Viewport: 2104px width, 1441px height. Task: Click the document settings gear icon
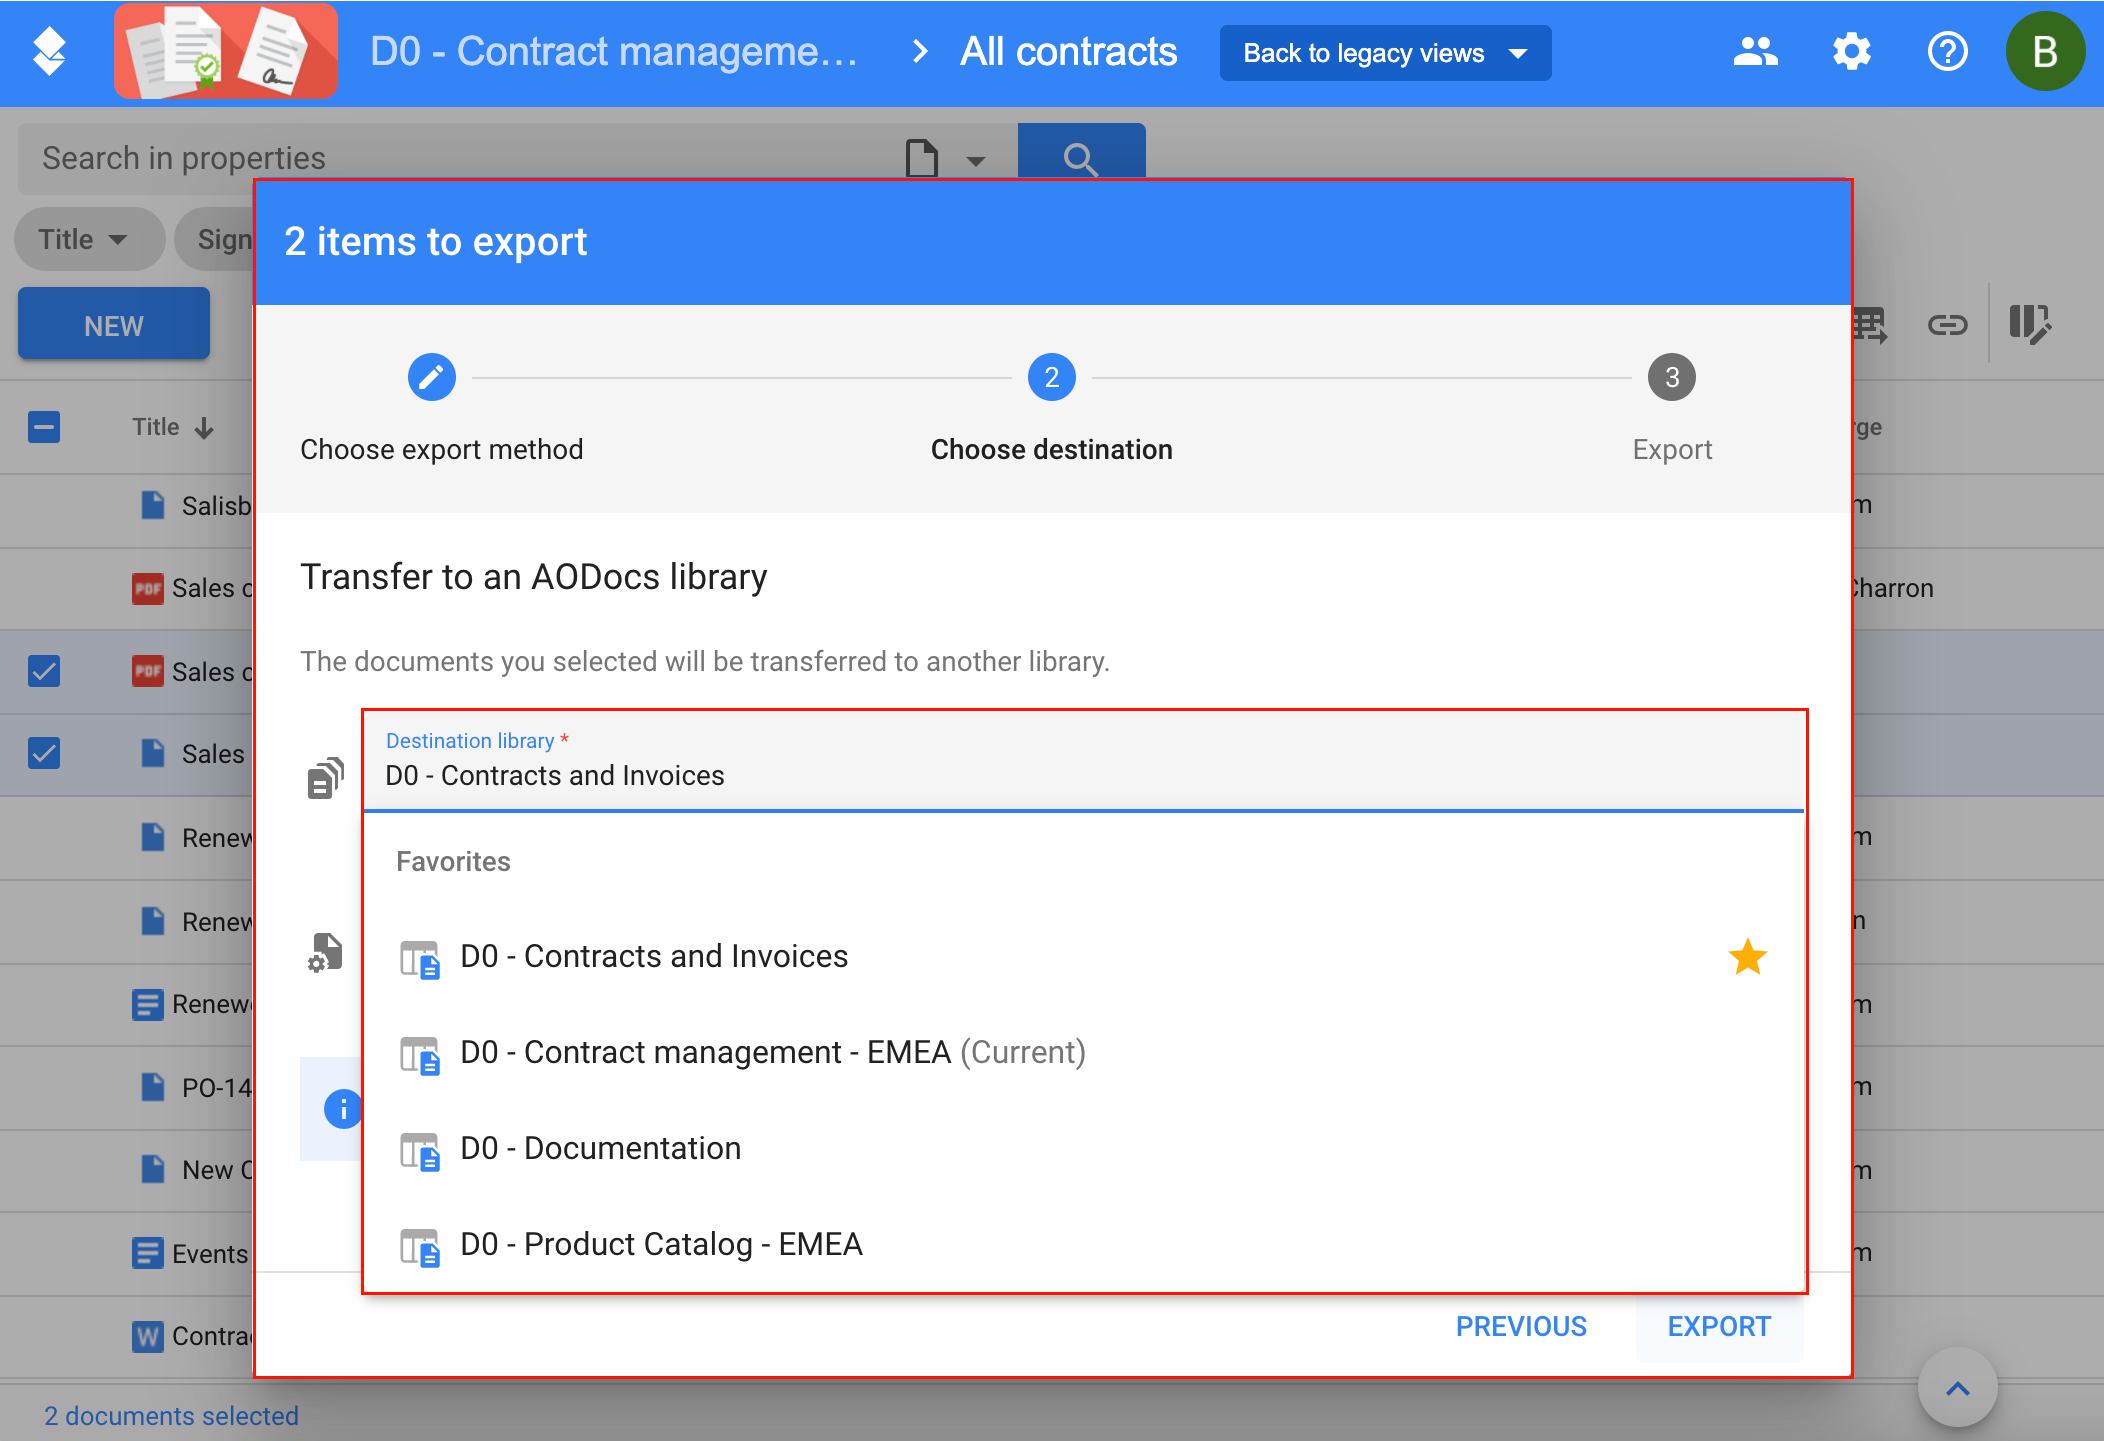pyautogui.click(x=325, y=953)
